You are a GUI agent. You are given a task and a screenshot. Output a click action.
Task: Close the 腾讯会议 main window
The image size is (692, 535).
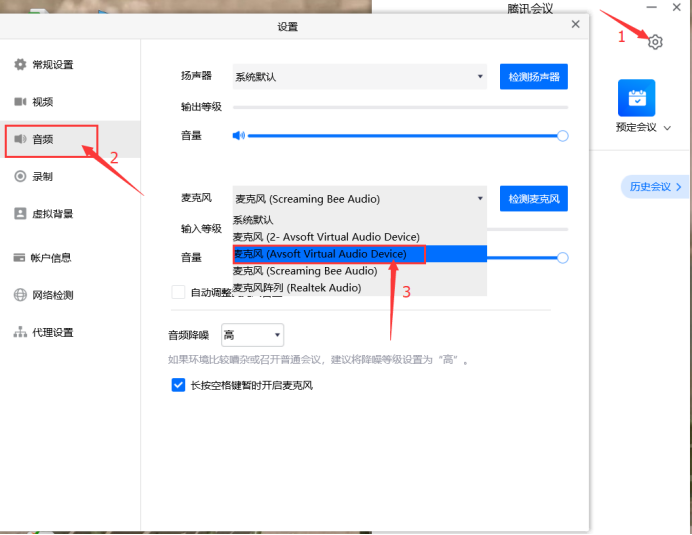677,7
